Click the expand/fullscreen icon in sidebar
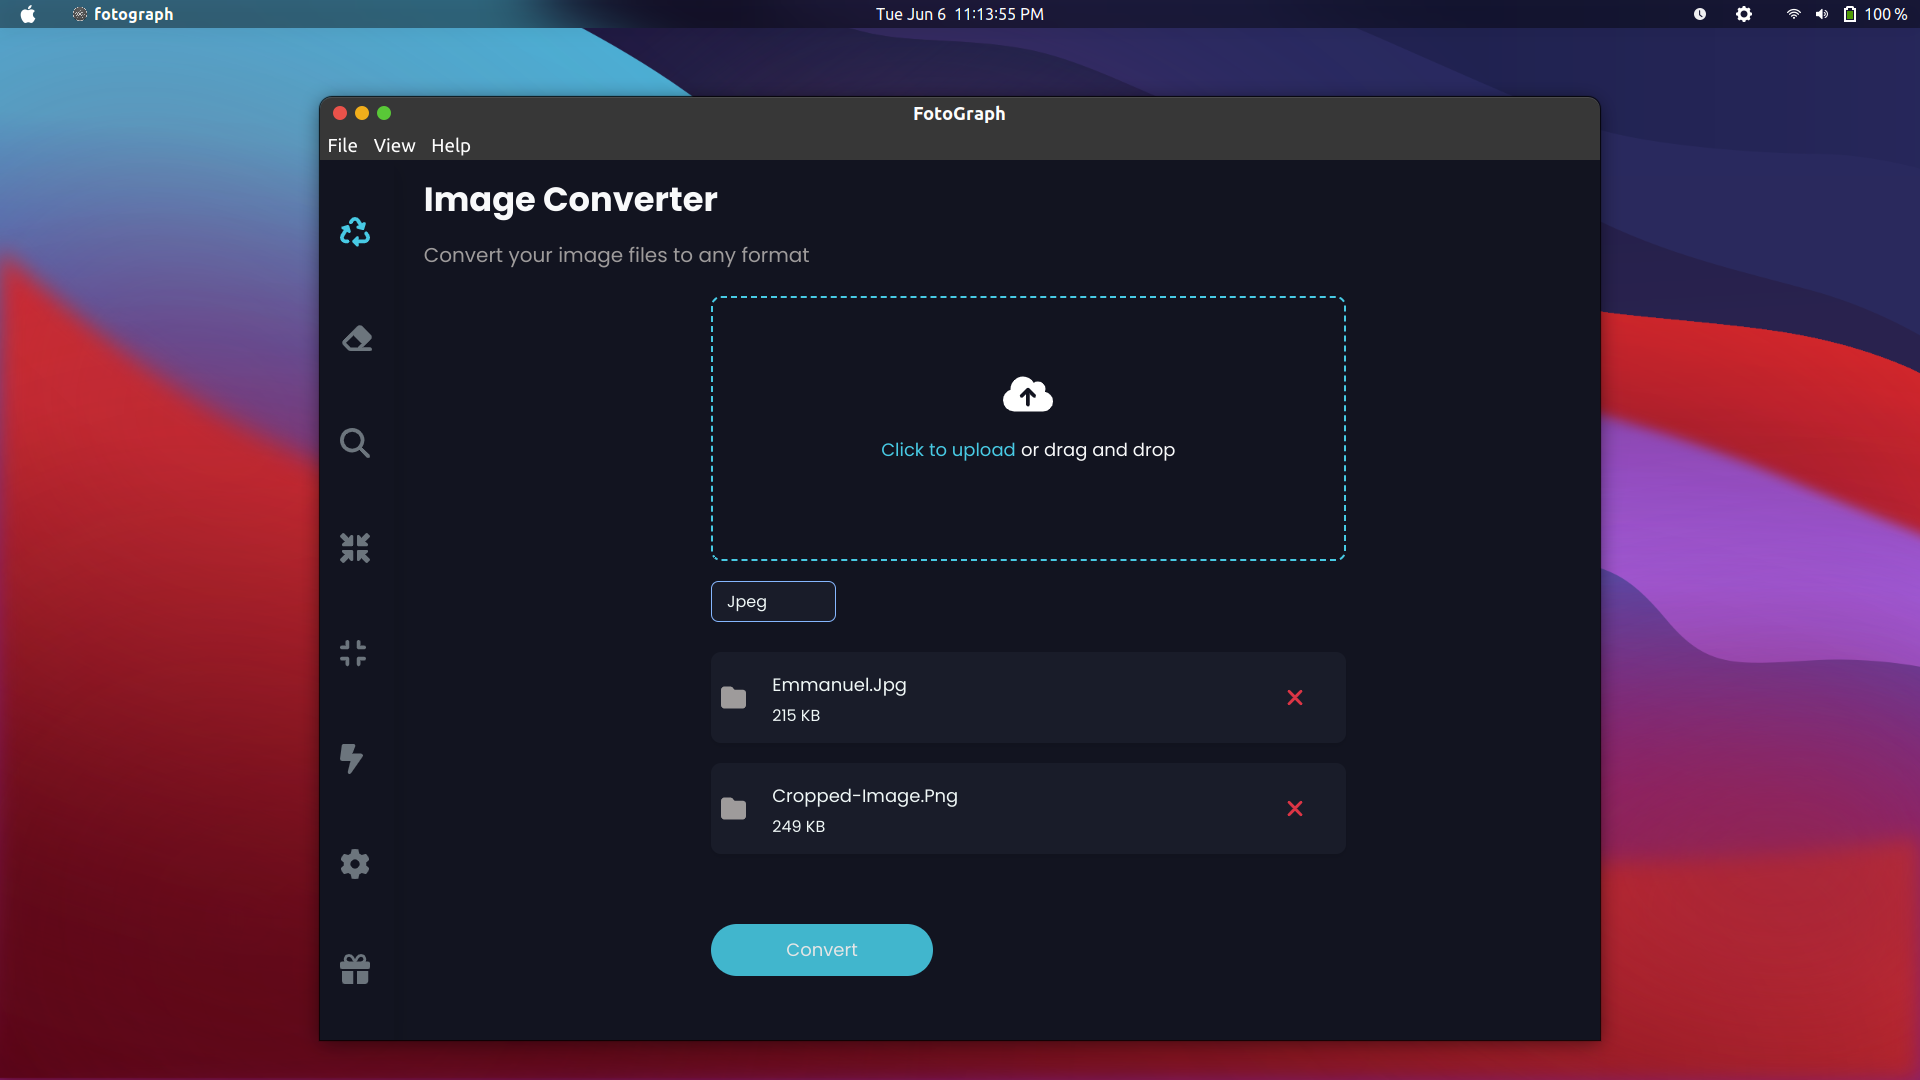The height and width of the screenshot is (1080, 1920). pos(353,653)
